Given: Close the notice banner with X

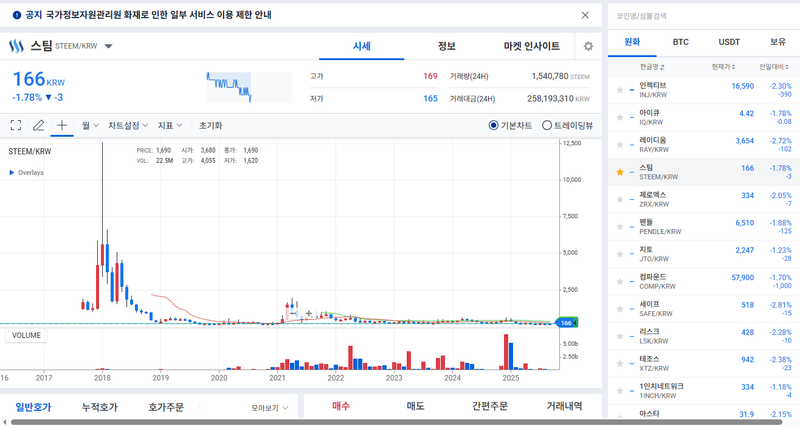Looking at the screenshot, I should point(585,15).
